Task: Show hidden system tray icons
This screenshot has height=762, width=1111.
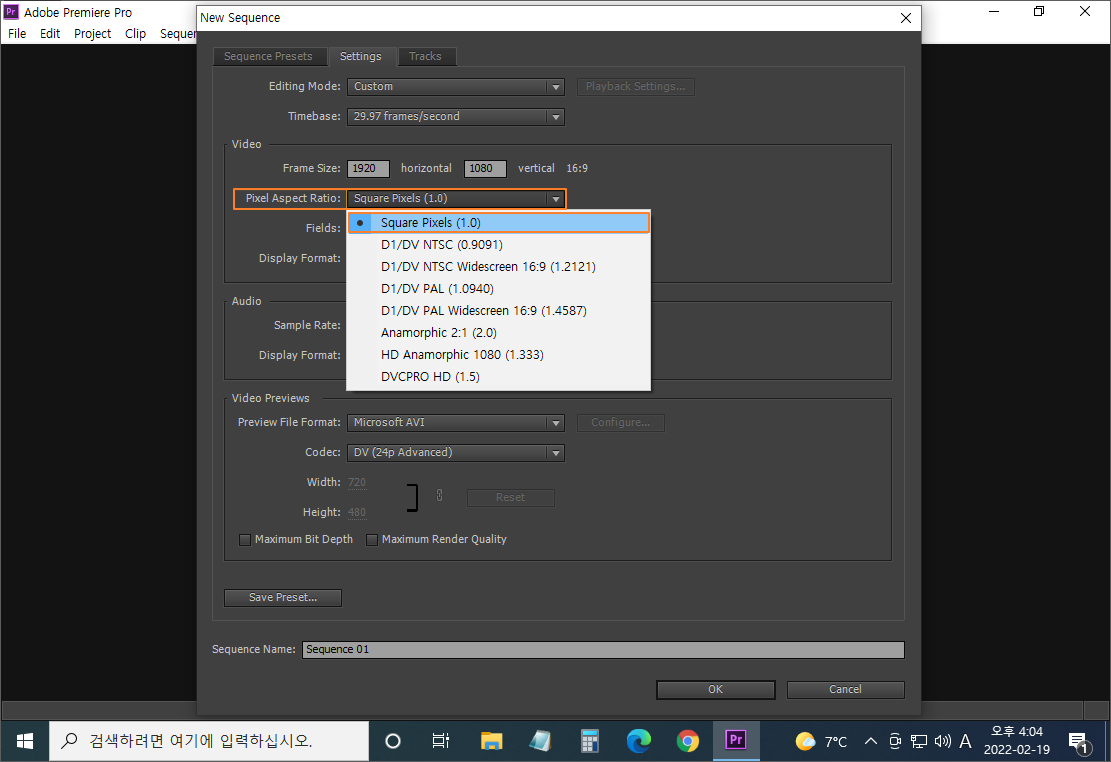Action: point(871,741)
